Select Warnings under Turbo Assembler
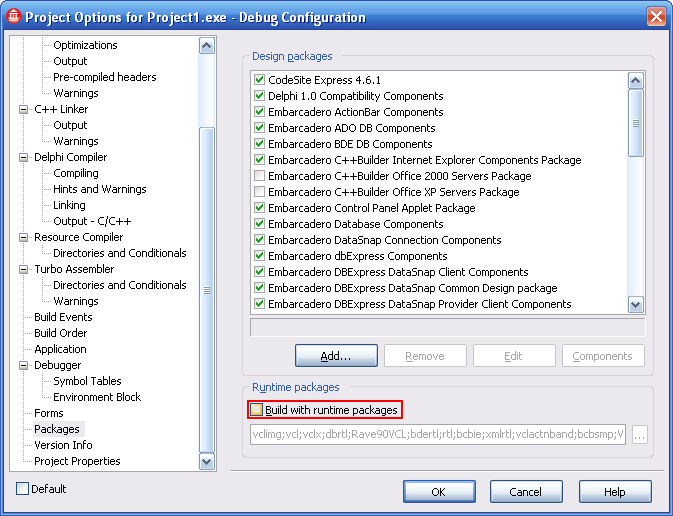The height and width of the screenshot is (516, 673). [x=76, y=301]
